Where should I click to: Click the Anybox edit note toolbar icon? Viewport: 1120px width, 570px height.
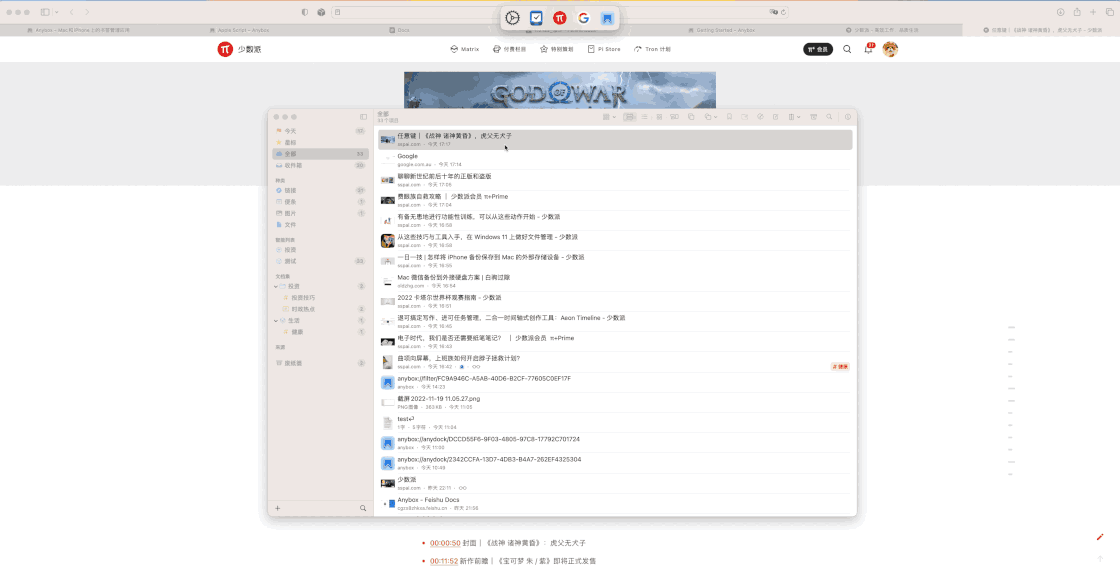coord(776,116)
